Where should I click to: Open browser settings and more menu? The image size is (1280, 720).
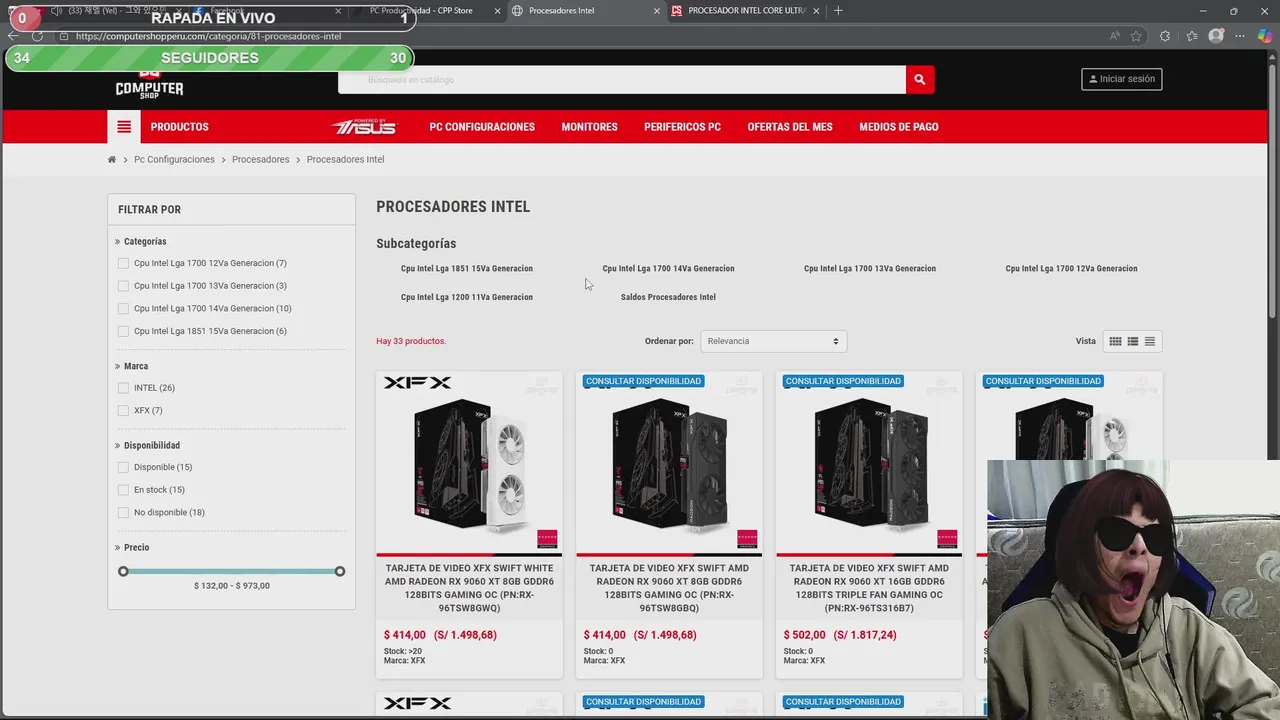(x=1241, y=36)
